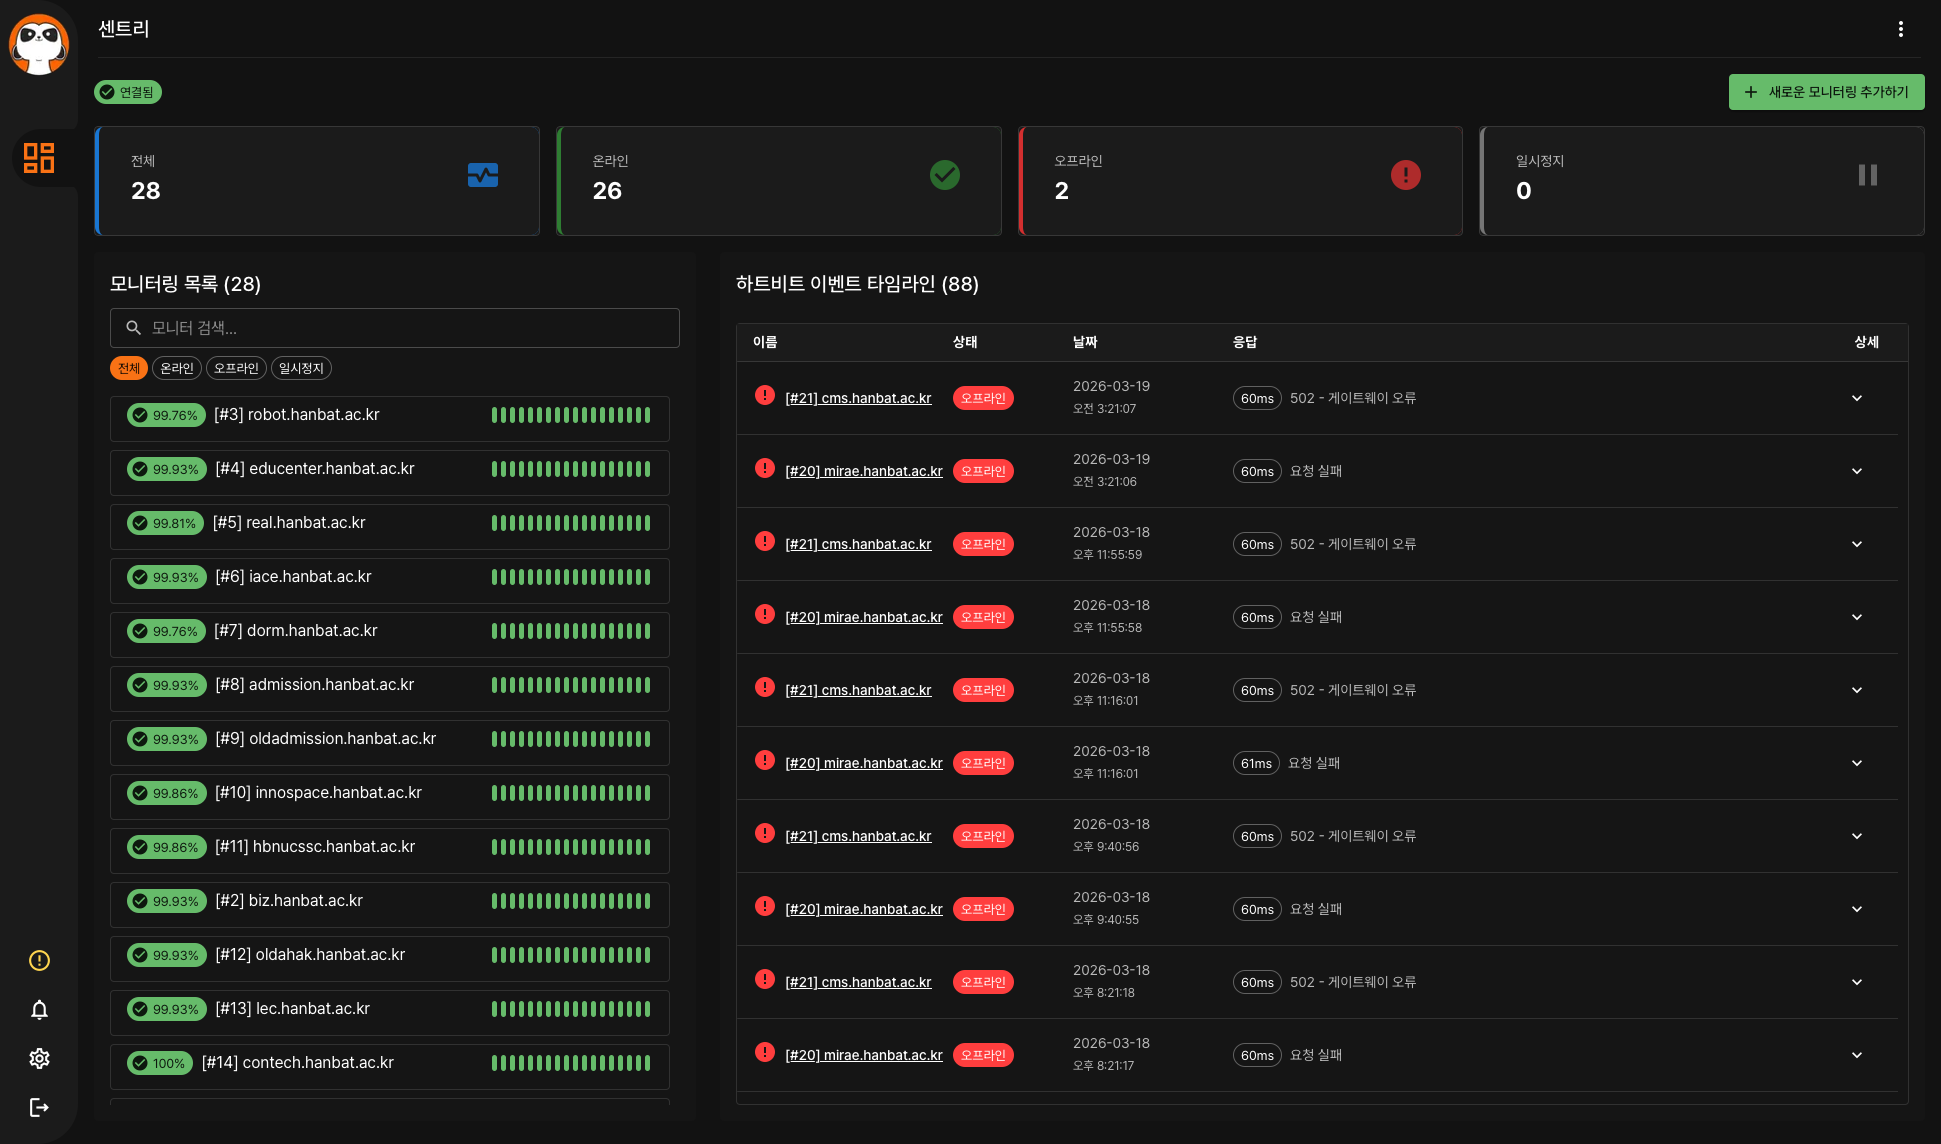Open settings gear in sidebar
The width and height of the screenshot is (1941, 1144).
pos(39,1058)
